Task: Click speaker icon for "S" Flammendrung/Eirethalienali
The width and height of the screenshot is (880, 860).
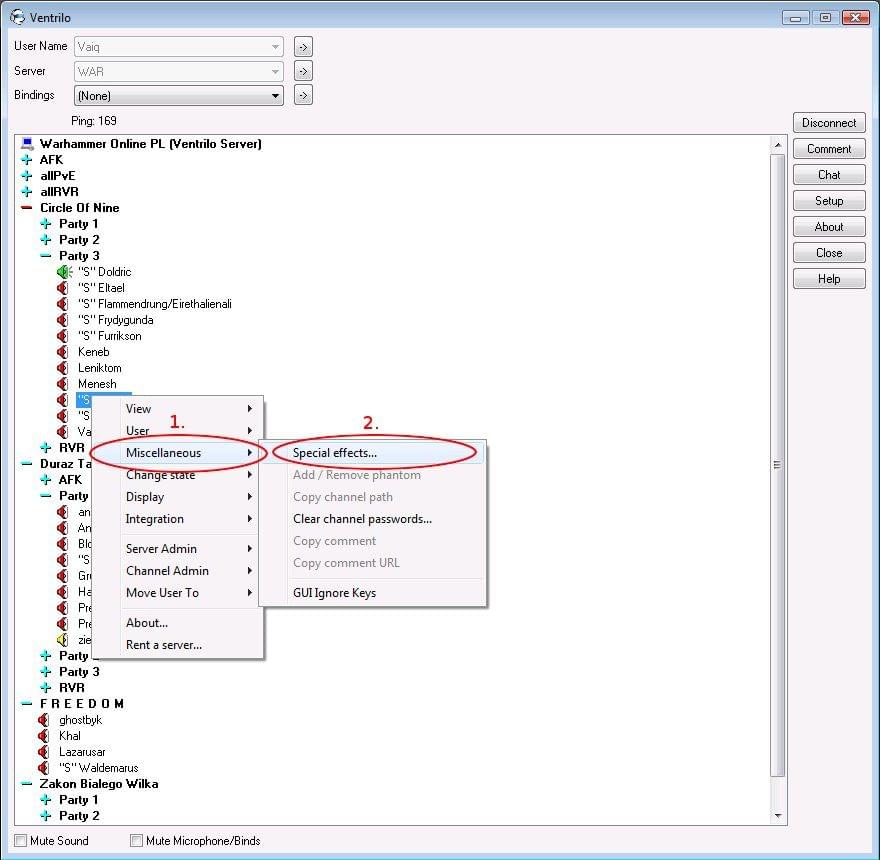Action: (62, 304)
